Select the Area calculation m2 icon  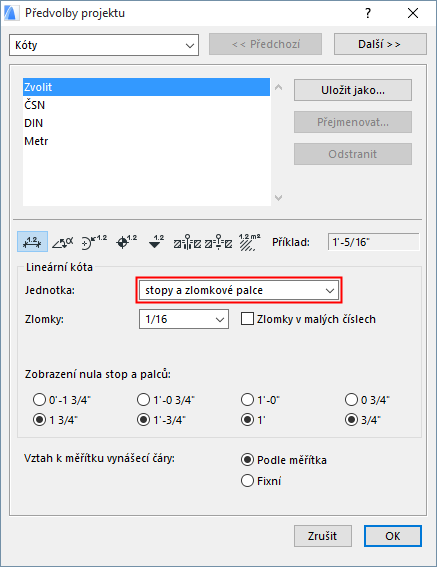250,242
